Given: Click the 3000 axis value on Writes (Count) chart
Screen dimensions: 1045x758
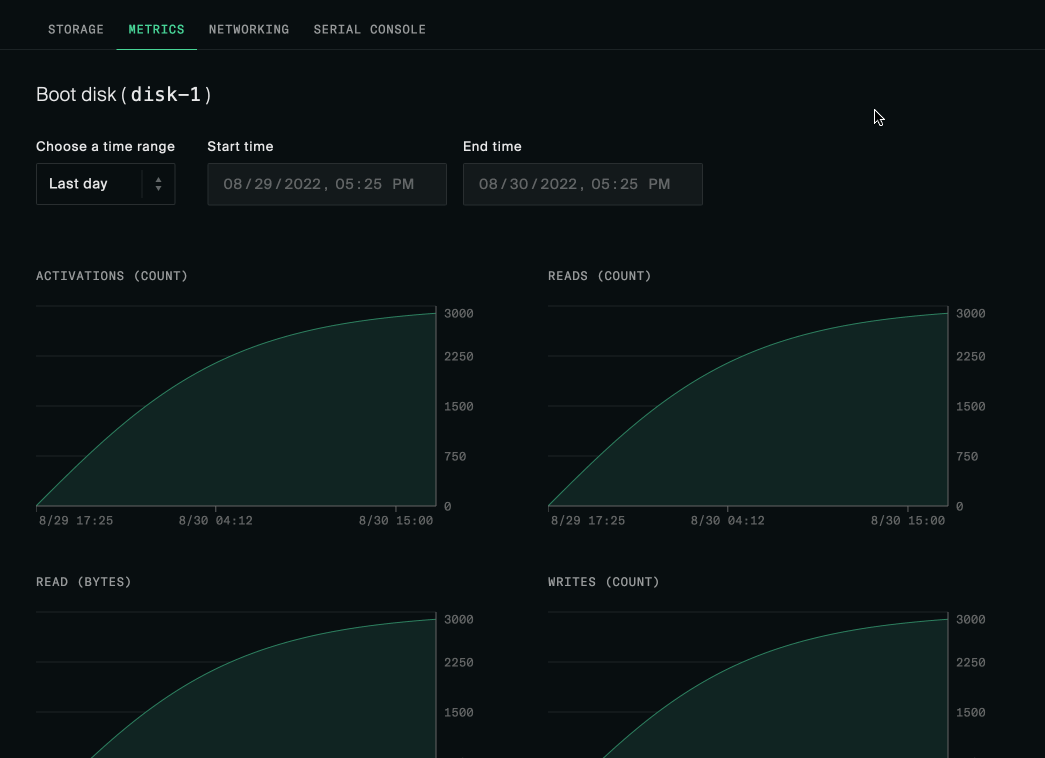Looking at the screenshot, I should [970, 619].
